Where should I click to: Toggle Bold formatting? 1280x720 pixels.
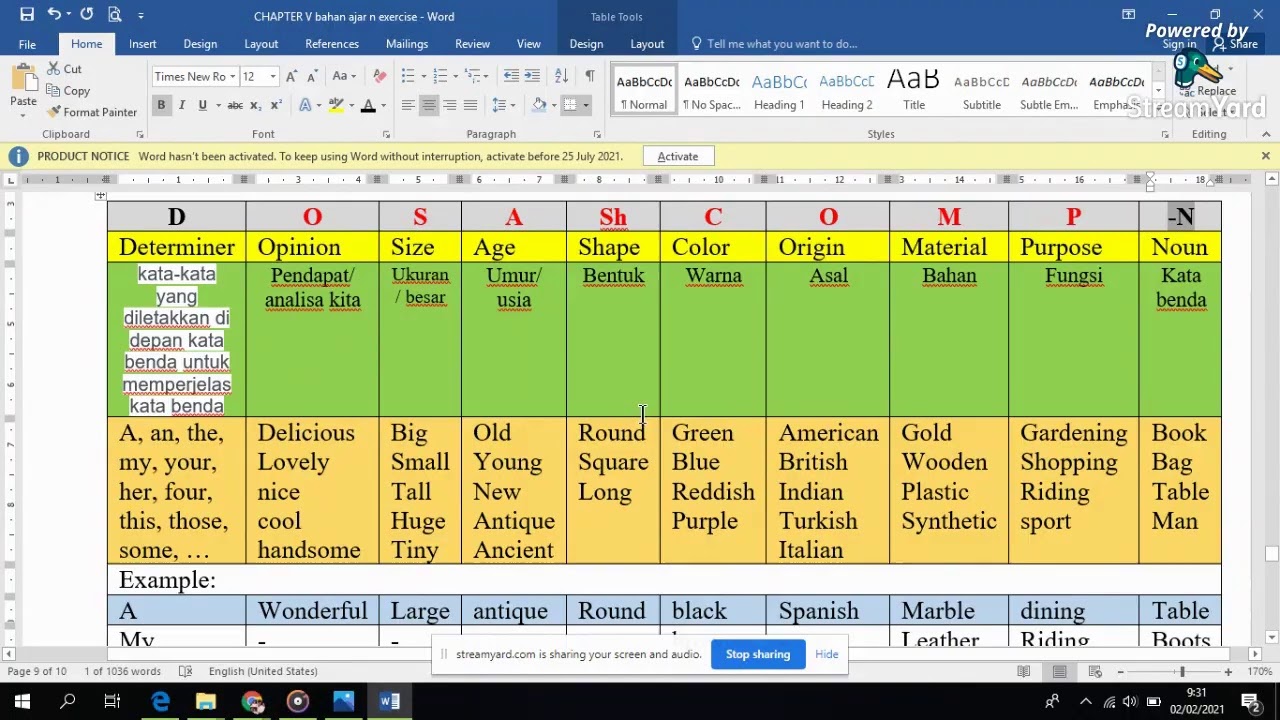(161, 106)
